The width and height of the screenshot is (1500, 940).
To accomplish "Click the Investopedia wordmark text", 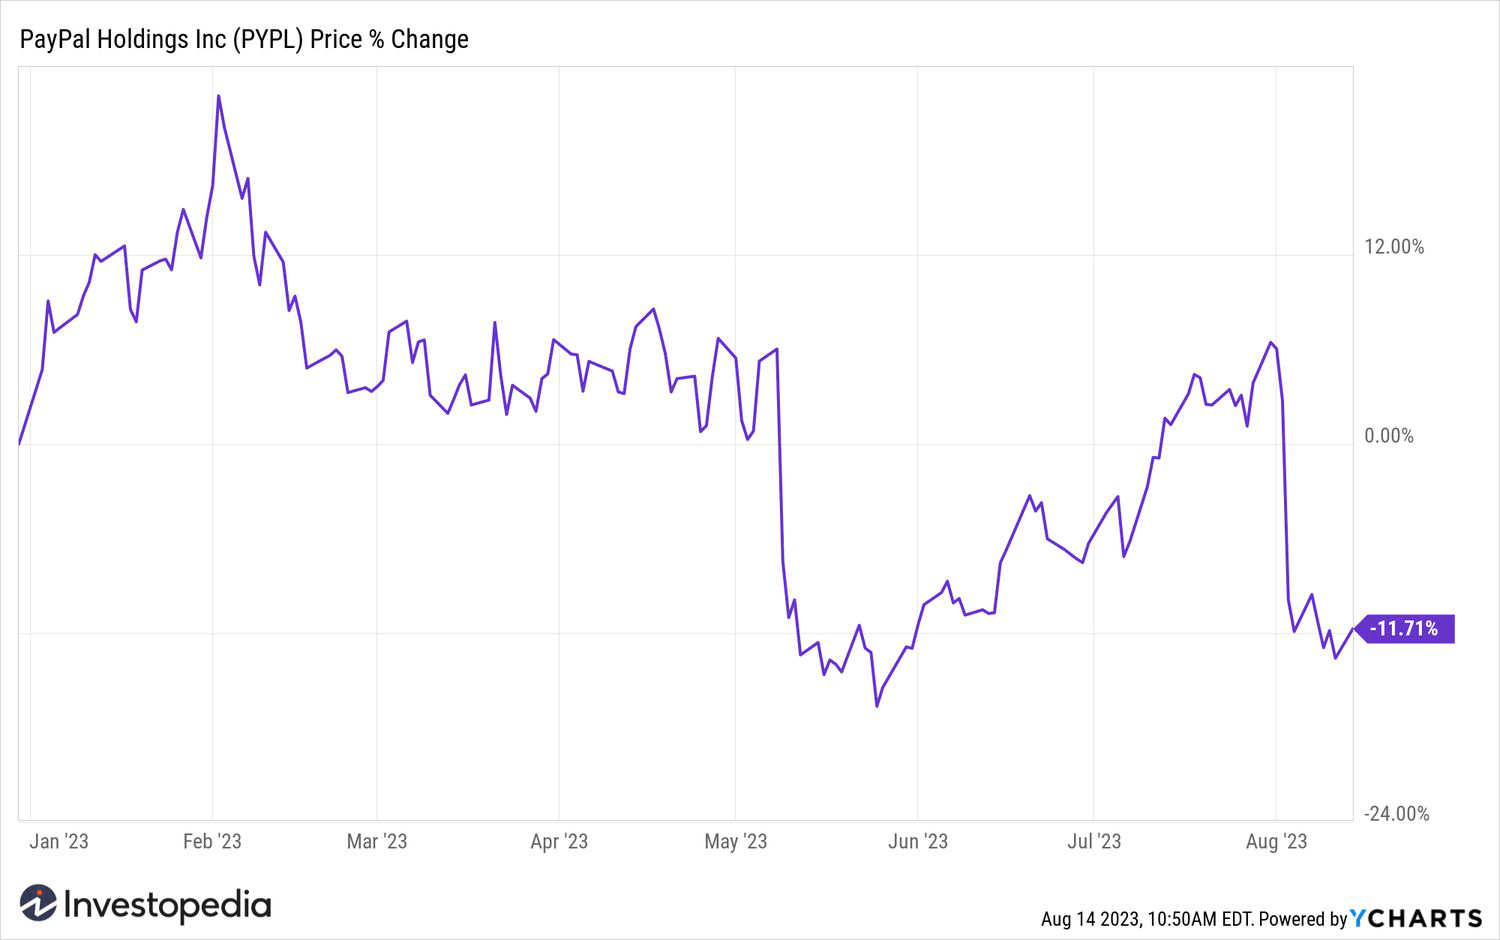I will point(167,905).
